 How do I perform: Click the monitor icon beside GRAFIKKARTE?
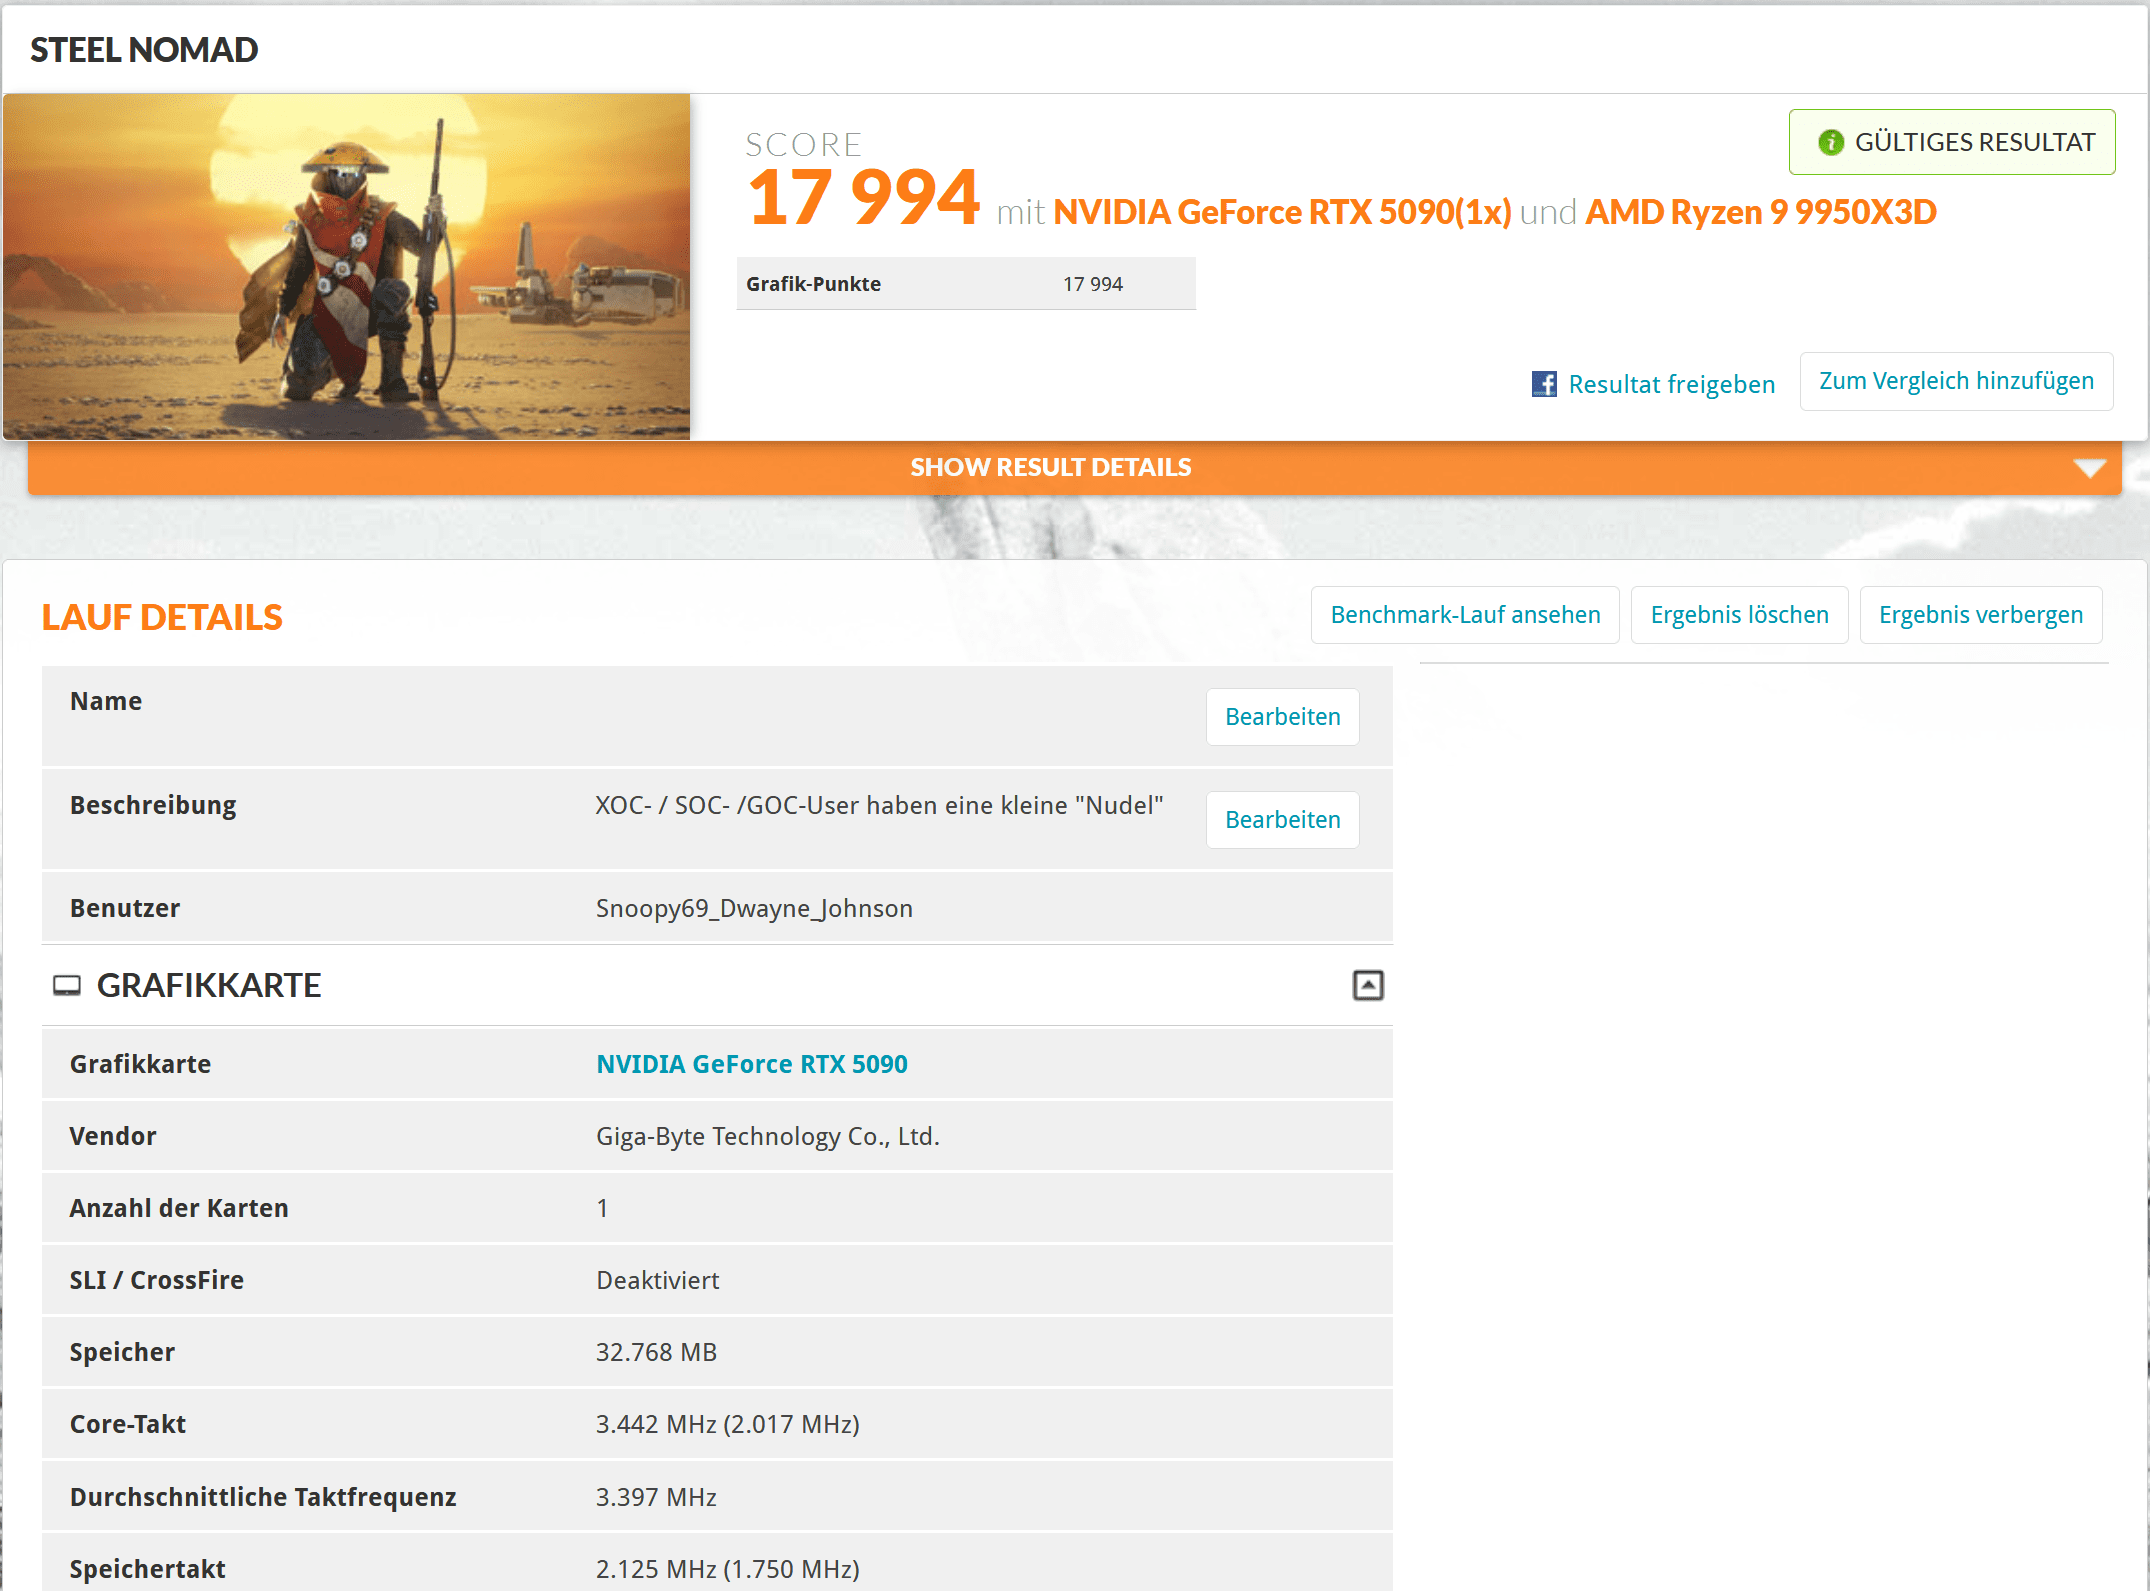coord(66,986)
